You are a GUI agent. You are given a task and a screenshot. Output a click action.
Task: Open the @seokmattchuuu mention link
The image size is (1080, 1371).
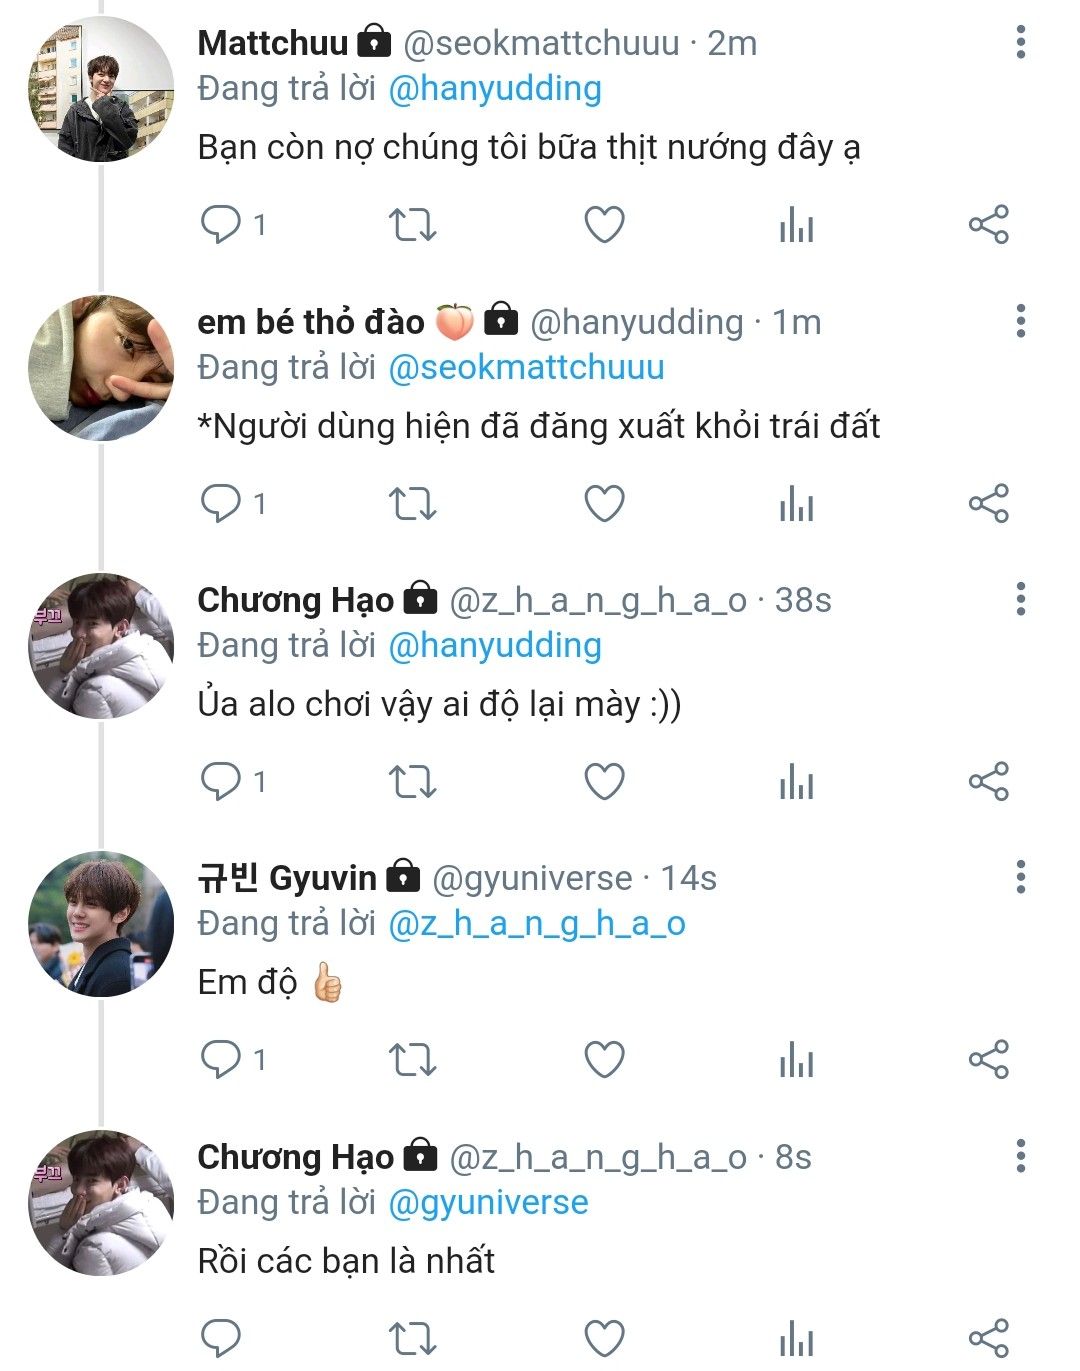coord(526,368)
